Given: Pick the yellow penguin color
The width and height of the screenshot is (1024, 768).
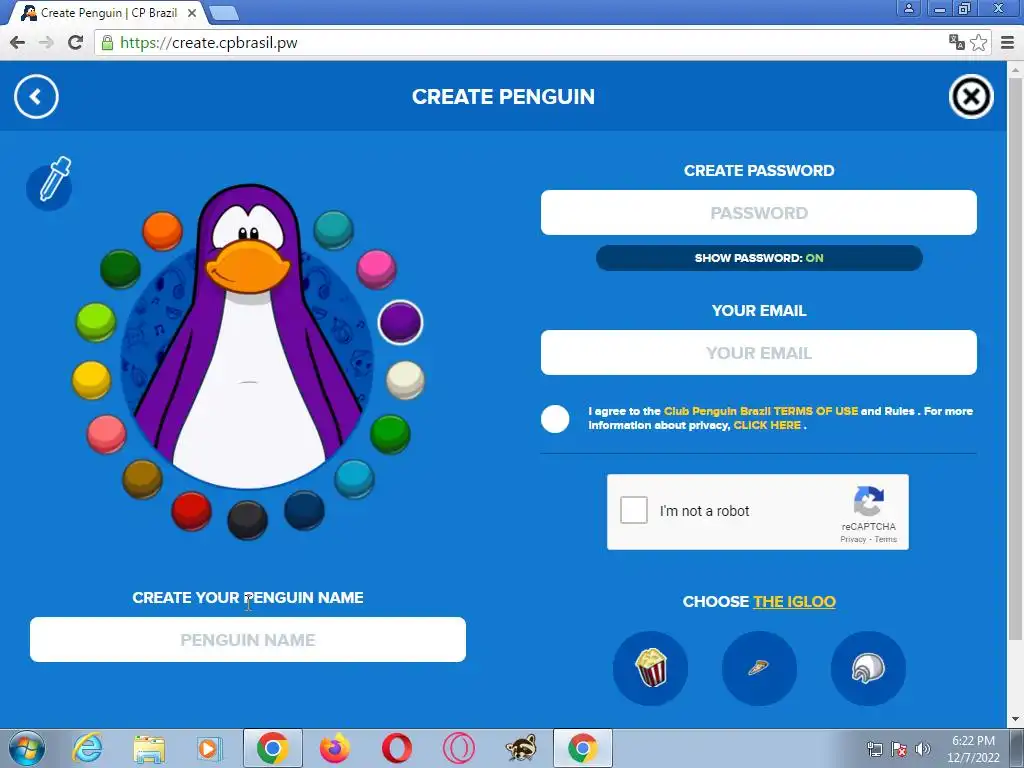Looking at the screenshot, I should 91,379.
